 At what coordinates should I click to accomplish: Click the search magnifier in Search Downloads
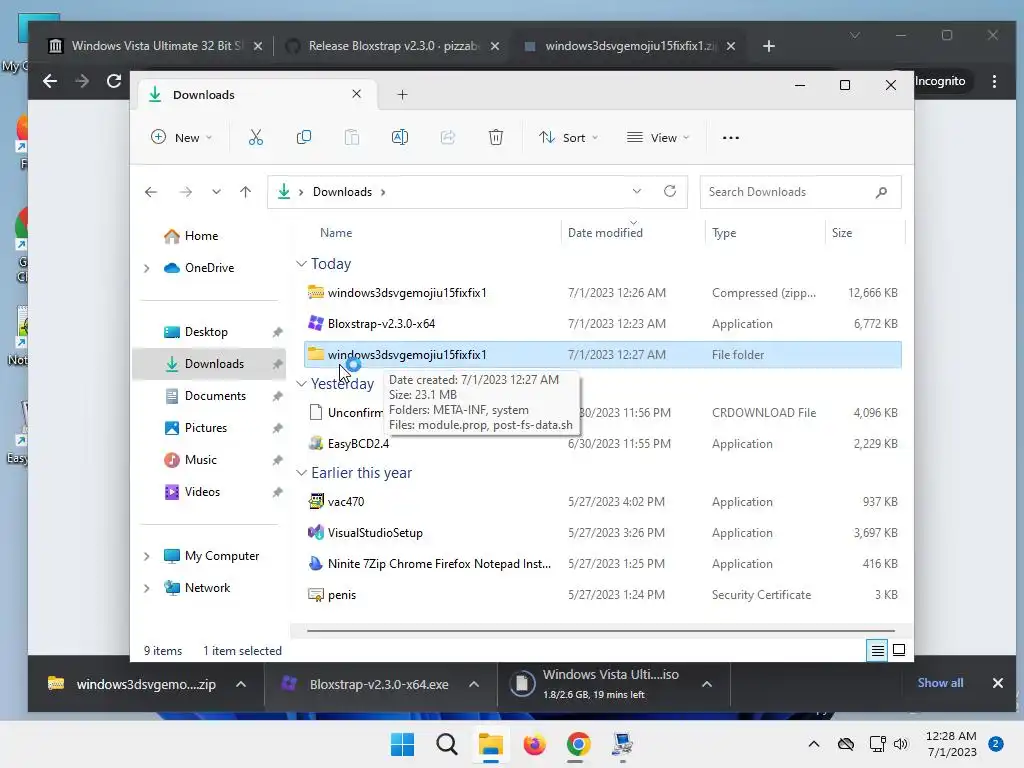(881, 192)
